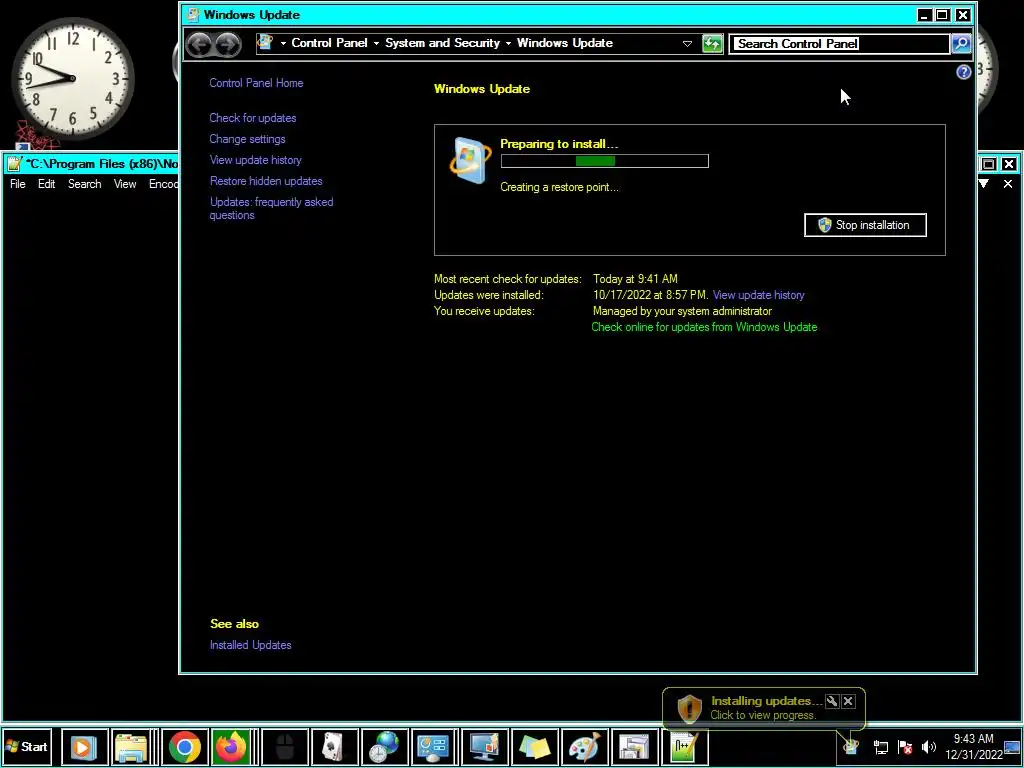Click Check online for updates from Windows Update
This screenshot has height=768, width=1024.
coord(704,327)
